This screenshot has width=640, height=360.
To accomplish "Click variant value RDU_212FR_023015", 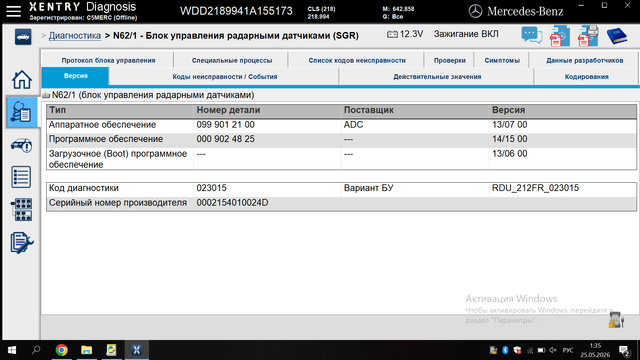I will pos(535,188).
